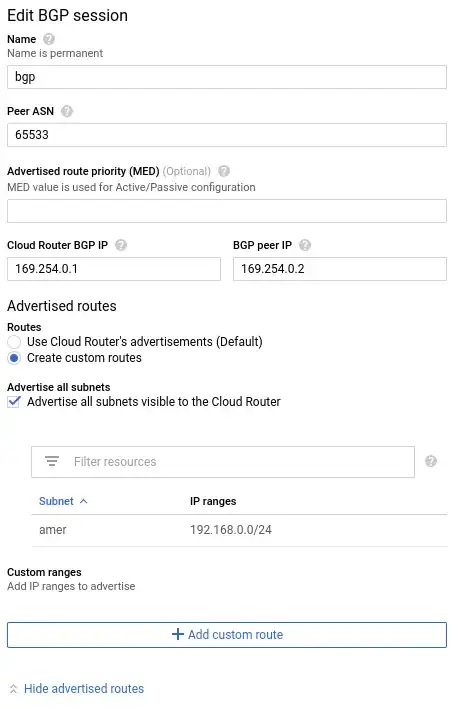Click the filter lines icon in resource filter
466x709 pixels.
click(x=52, y=461)
